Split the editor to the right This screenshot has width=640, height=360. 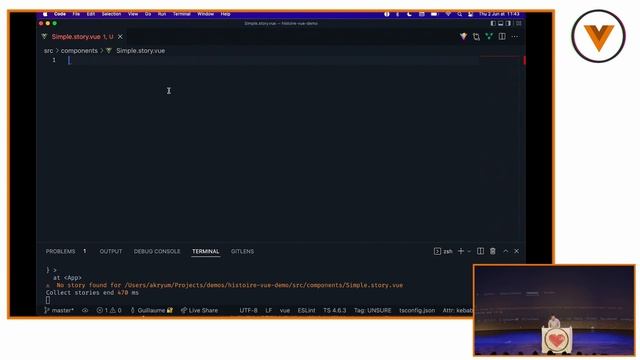coord(502,37)
